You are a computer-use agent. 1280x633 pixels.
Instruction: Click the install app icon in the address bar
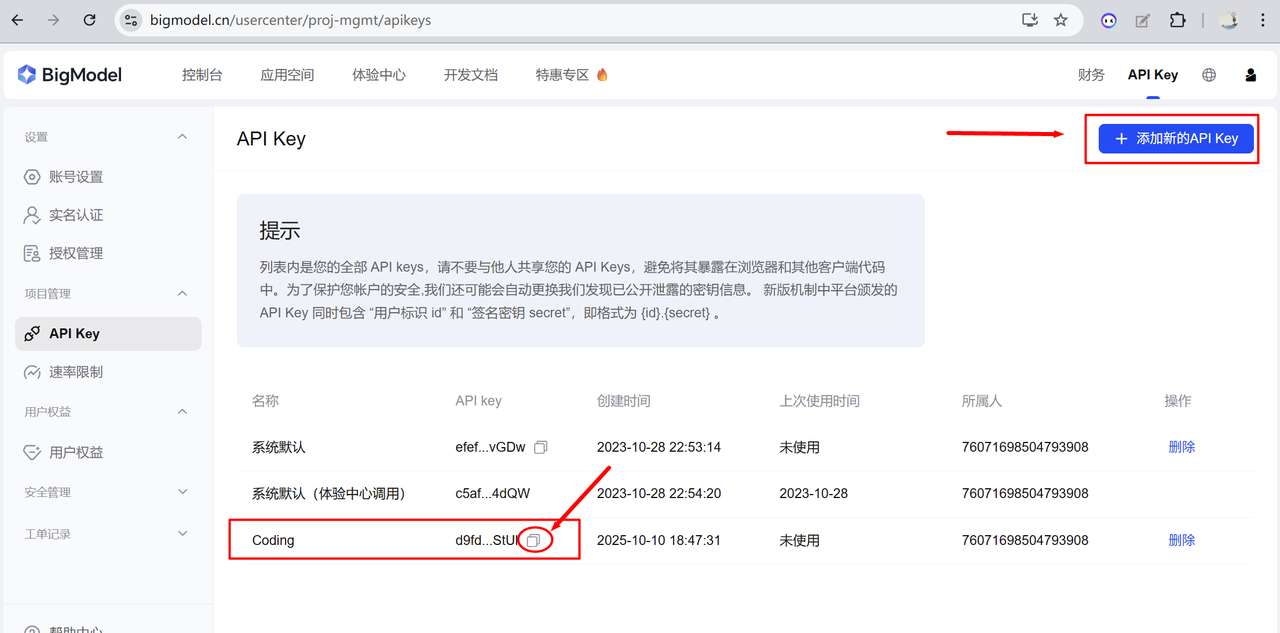click(x=1029, y=20)
